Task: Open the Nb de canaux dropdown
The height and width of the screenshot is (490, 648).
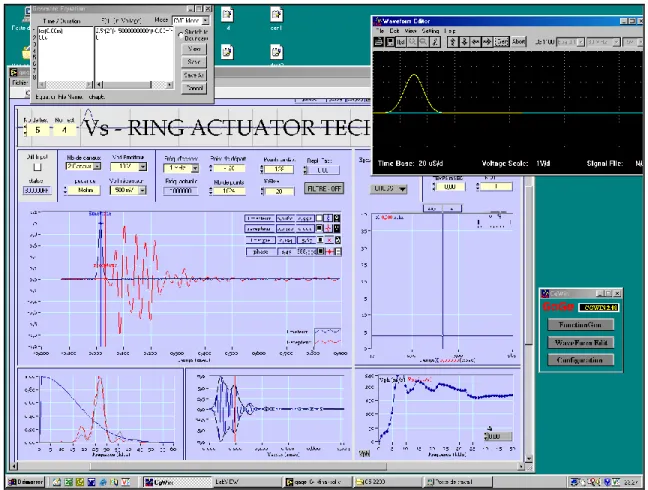Action: pos(83,166)
